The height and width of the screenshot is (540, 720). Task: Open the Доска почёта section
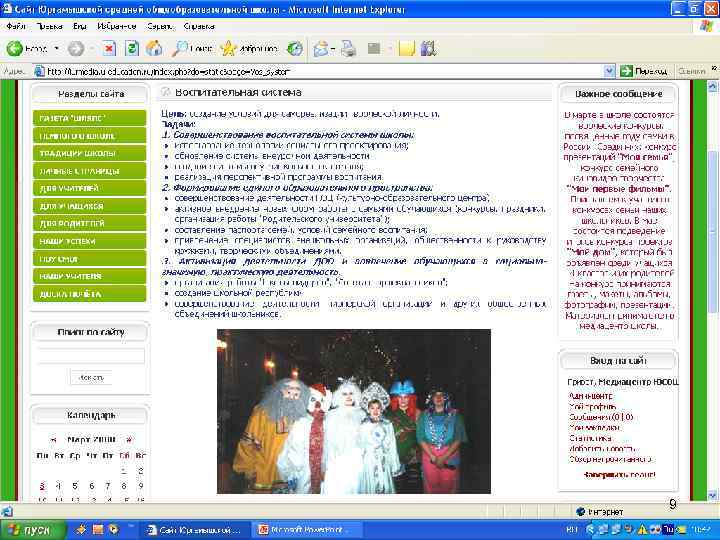[x=90, y=294]
